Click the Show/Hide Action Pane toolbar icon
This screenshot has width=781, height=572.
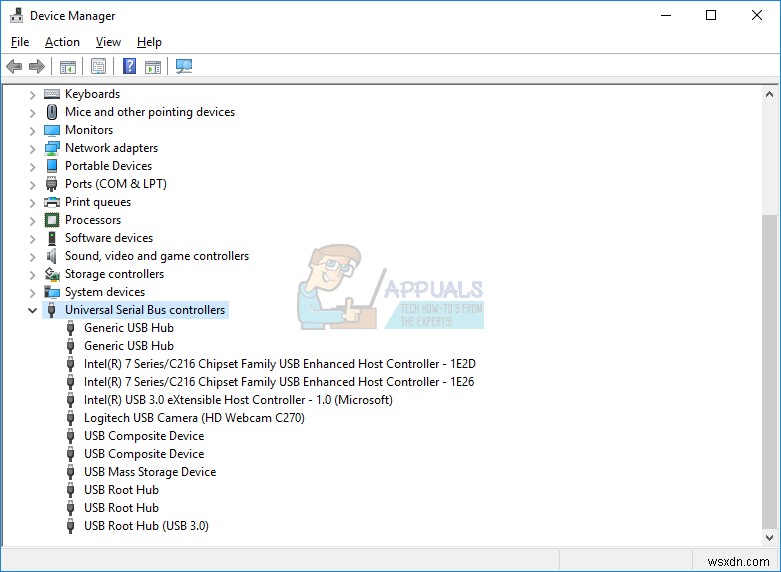coord(153,66)
